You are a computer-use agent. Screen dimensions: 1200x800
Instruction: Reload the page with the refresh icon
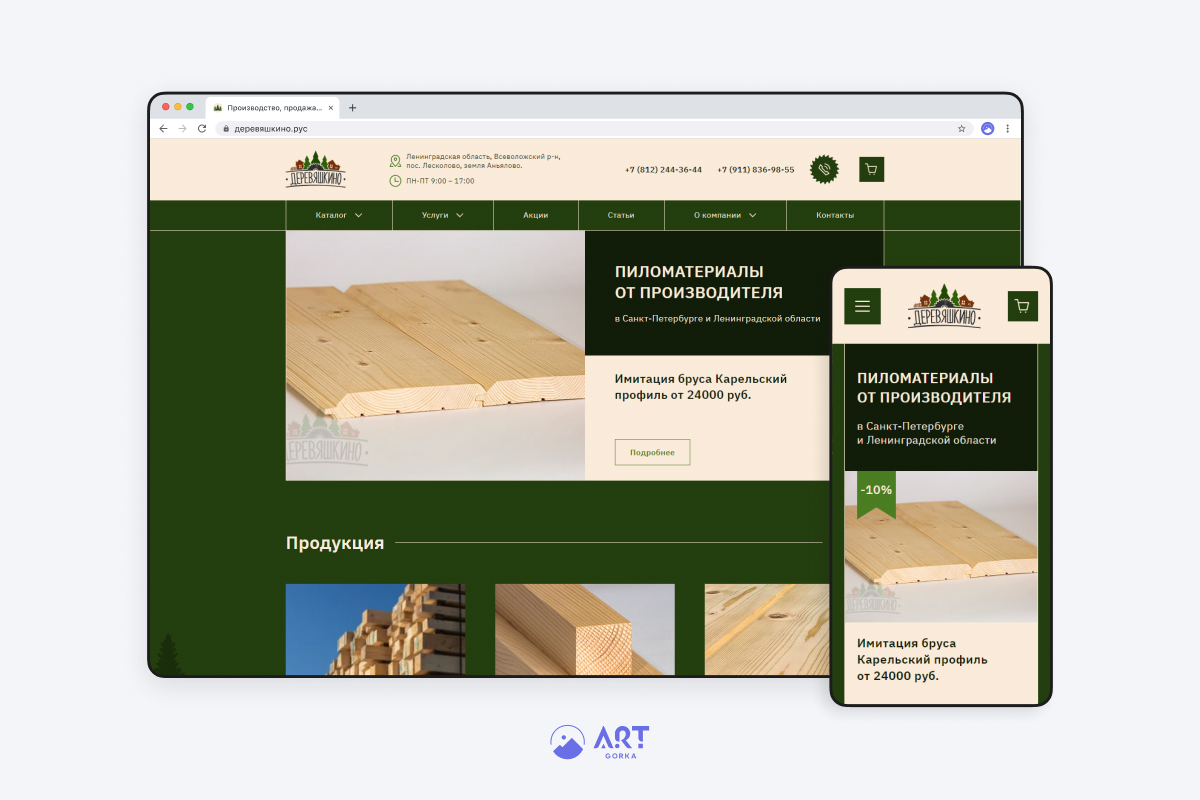click(x=201, y=128)
